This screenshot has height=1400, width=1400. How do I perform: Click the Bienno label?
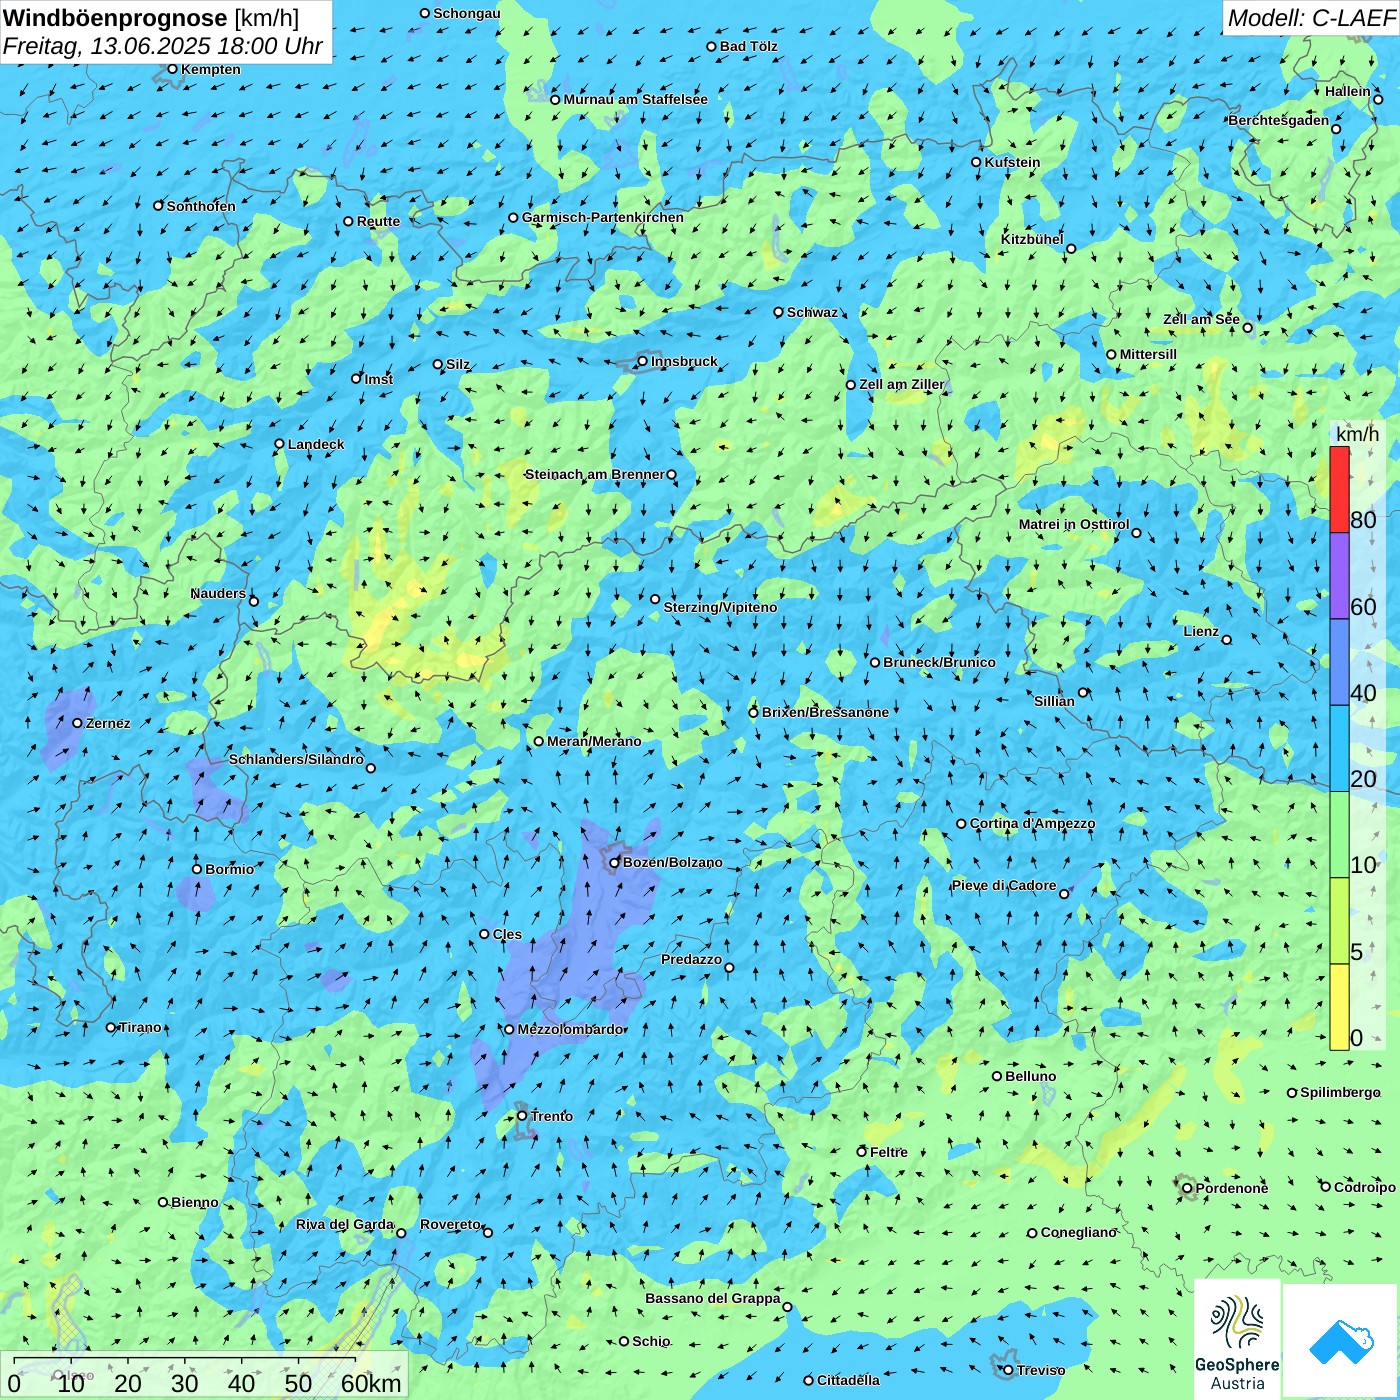195,1202
